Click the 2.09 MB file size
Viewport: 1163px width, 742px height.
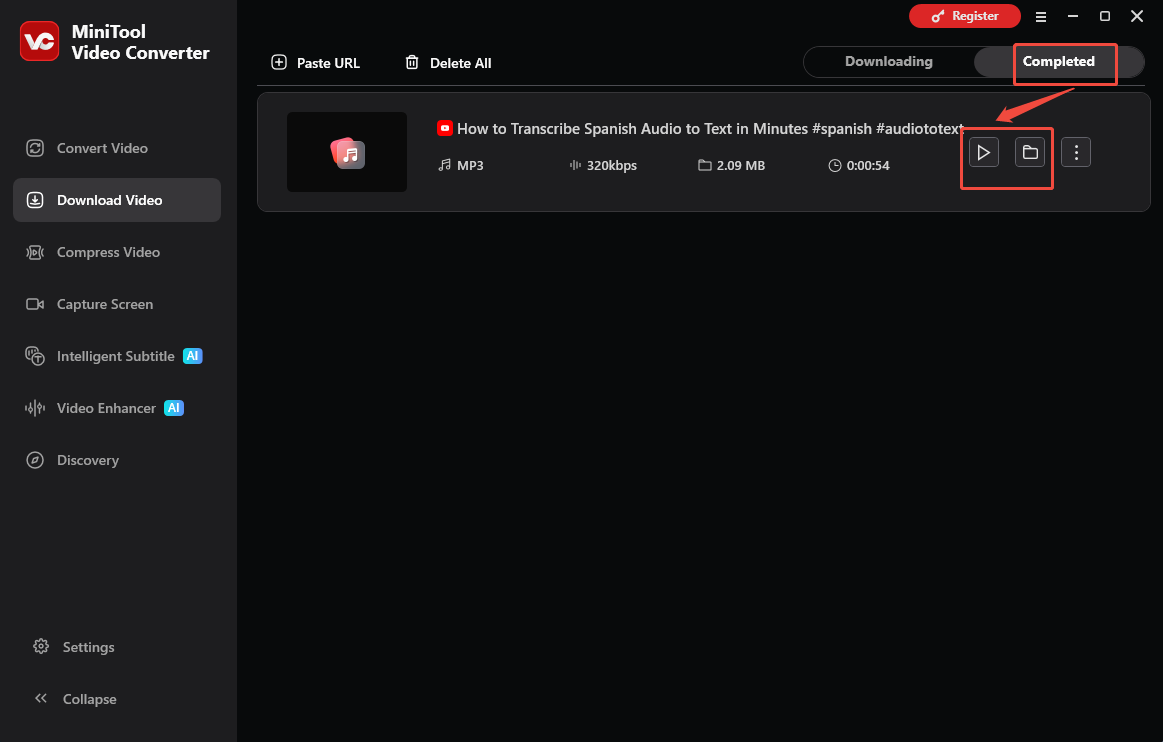pyautogui.click(x=740, y=165)
